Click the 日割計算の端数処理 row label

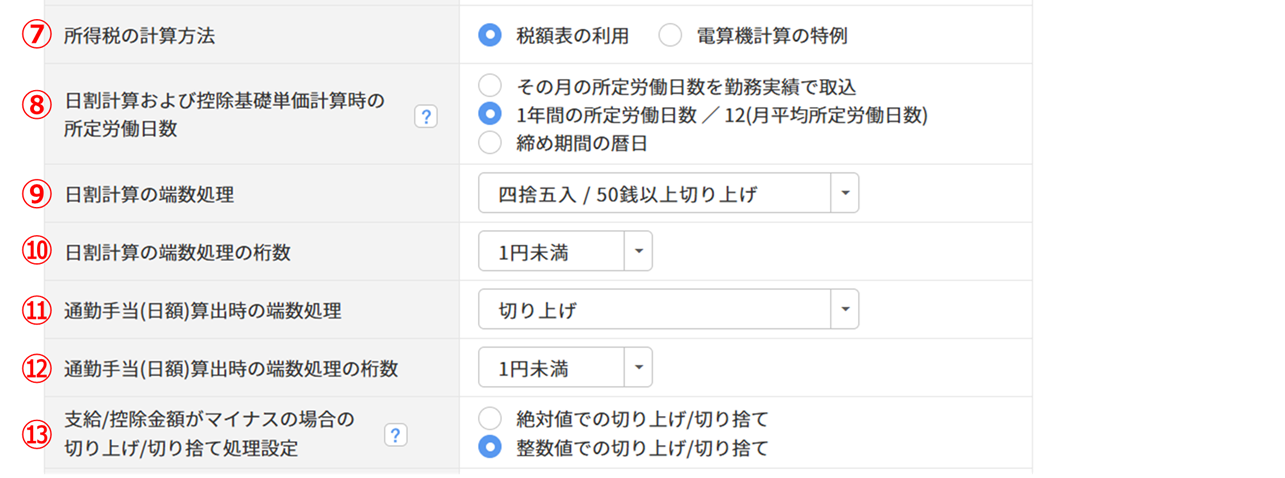coord(148,195)
